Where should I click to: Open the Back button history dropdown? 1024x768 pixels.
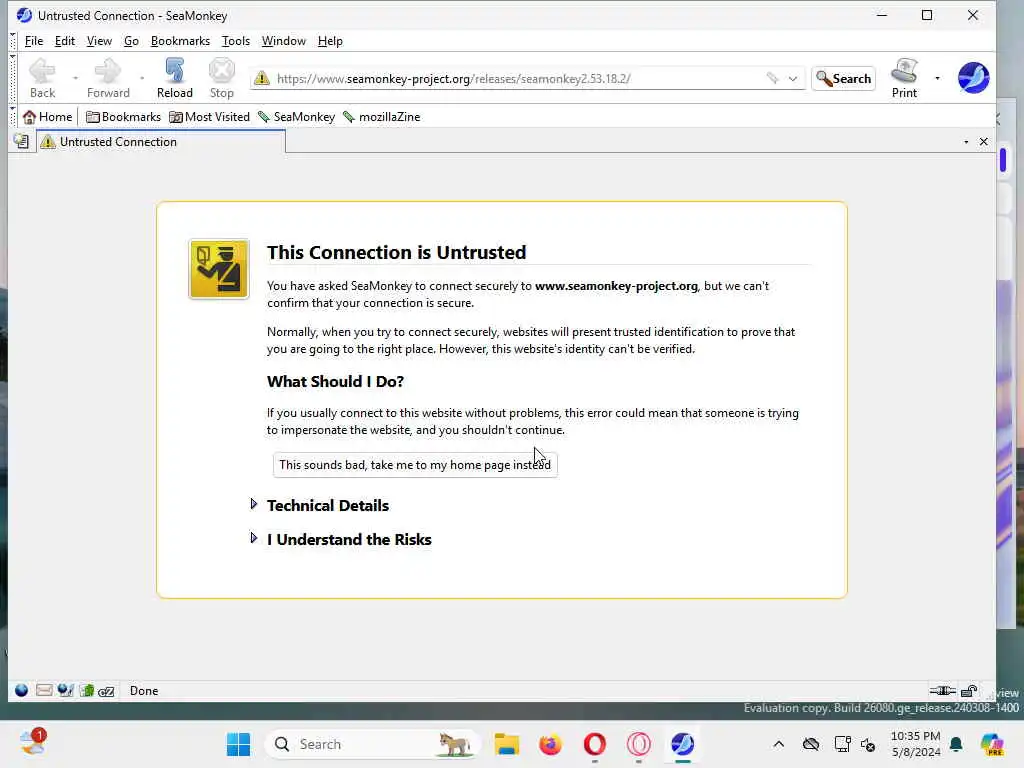tap(75, 78)
